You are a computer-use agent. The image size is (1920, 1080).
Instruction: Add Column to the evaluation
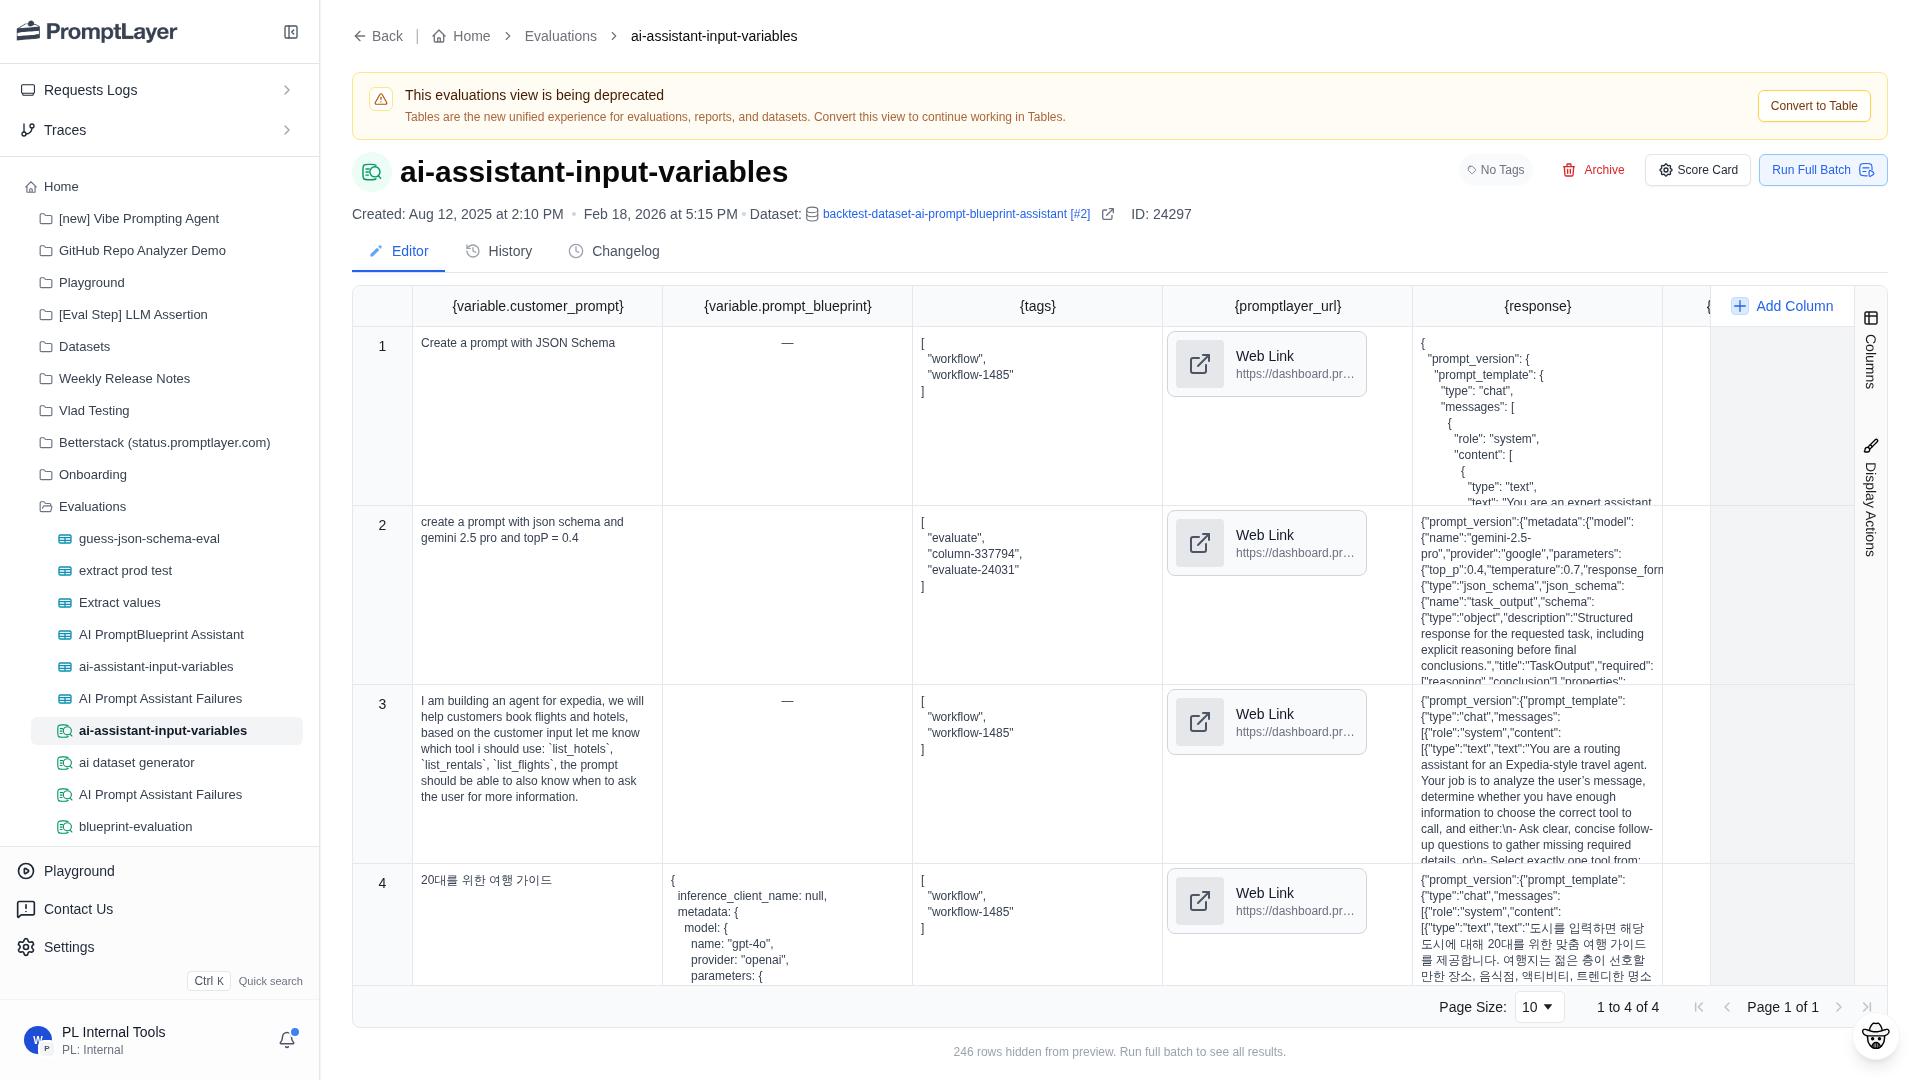1782,306
